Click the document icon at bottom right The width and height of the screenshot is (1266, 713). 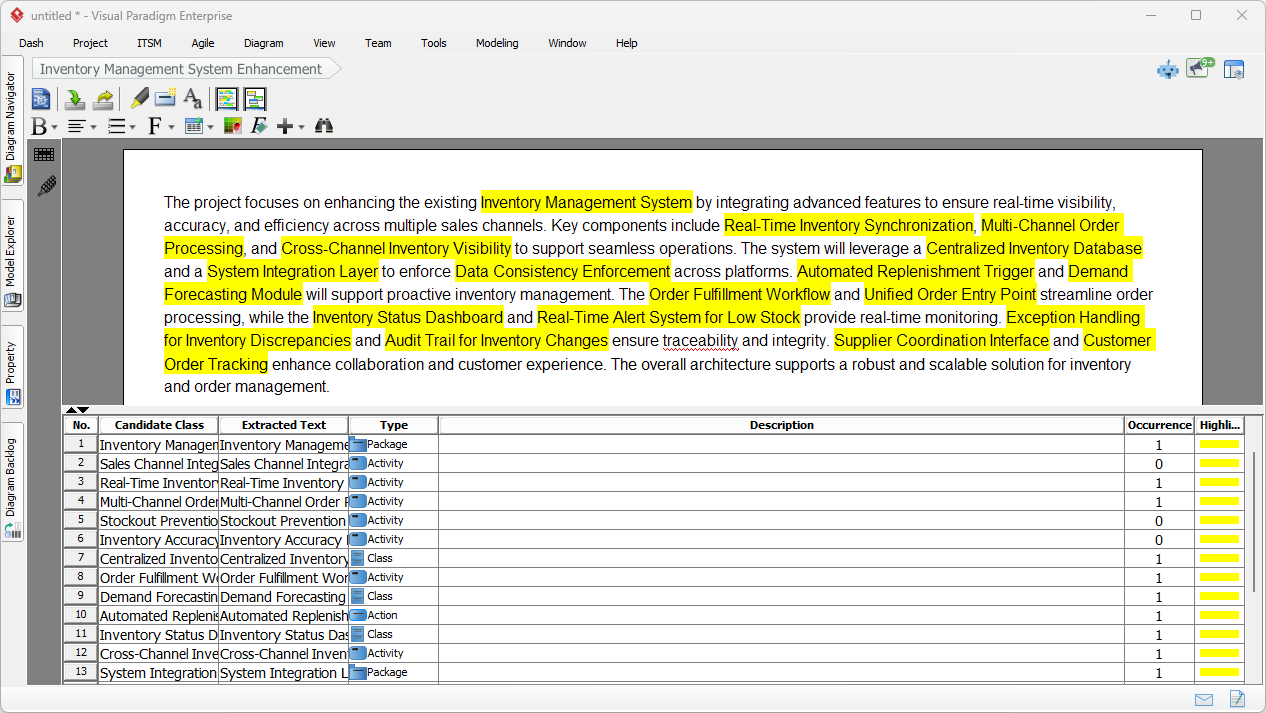coord(1236,699)
